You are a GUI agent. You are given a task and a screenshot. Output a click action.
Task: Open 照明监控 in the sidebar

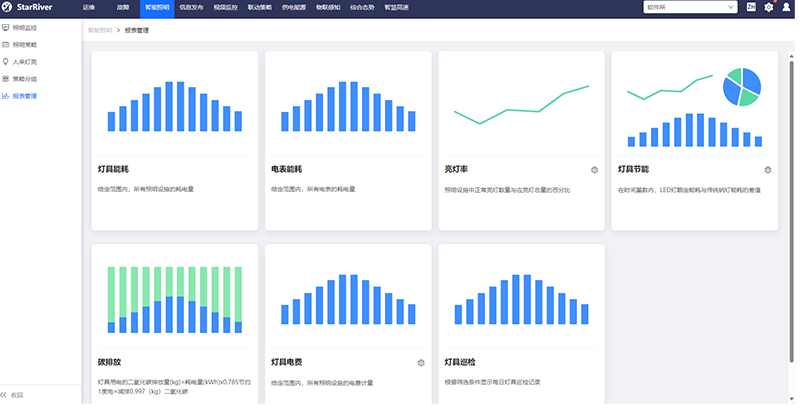(x=24, y=28)
